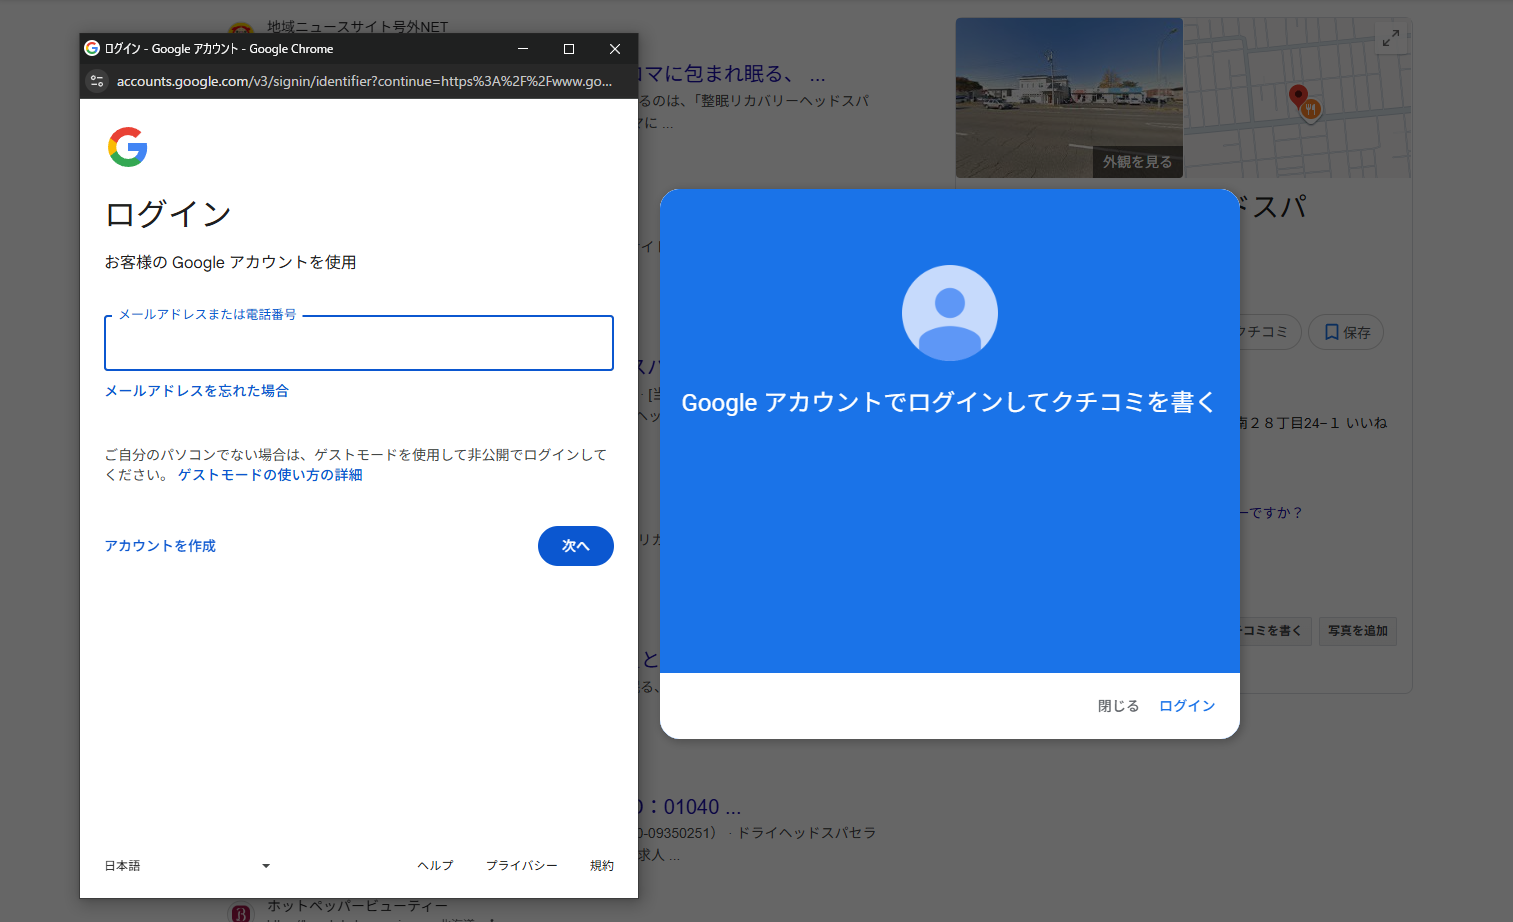Focus the メールアドレスまたは電話番号 input field

(x=359, y=343)
